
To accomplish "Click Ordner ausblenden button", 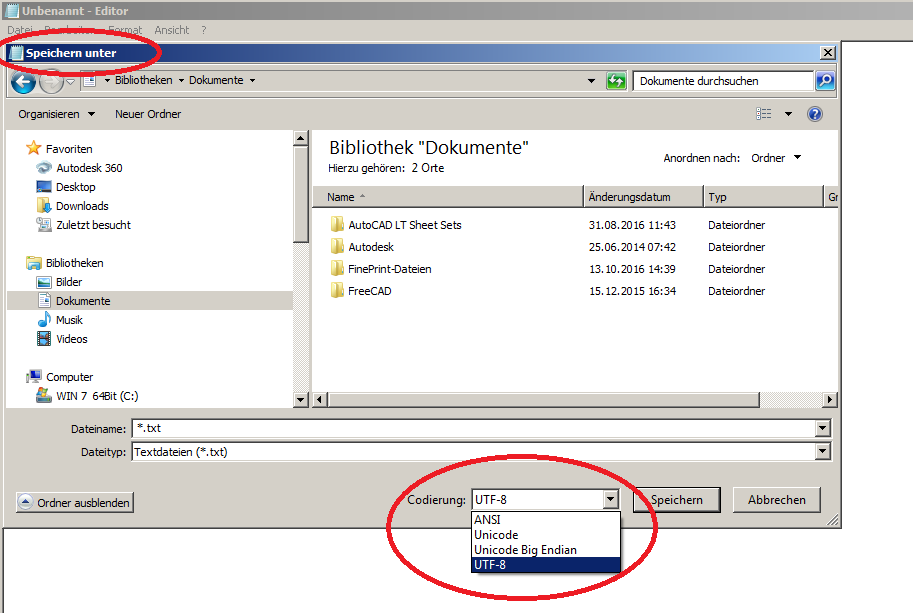I will 75,503.
